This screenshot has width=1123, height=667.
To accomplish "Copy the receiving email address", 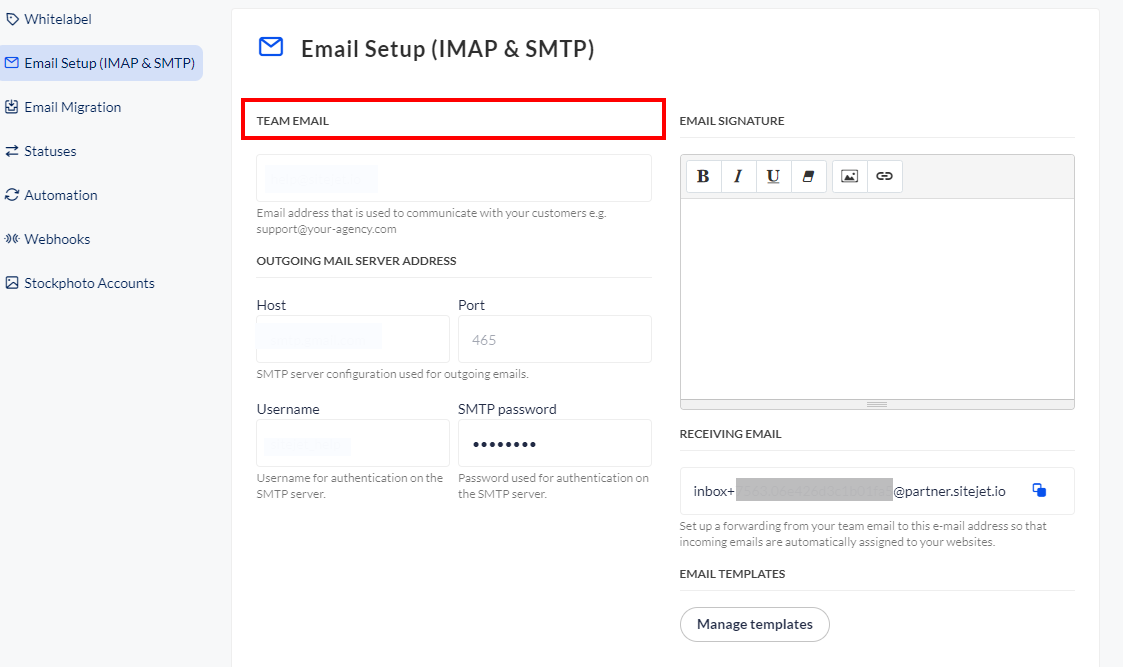I will [x=1039, y=490].
